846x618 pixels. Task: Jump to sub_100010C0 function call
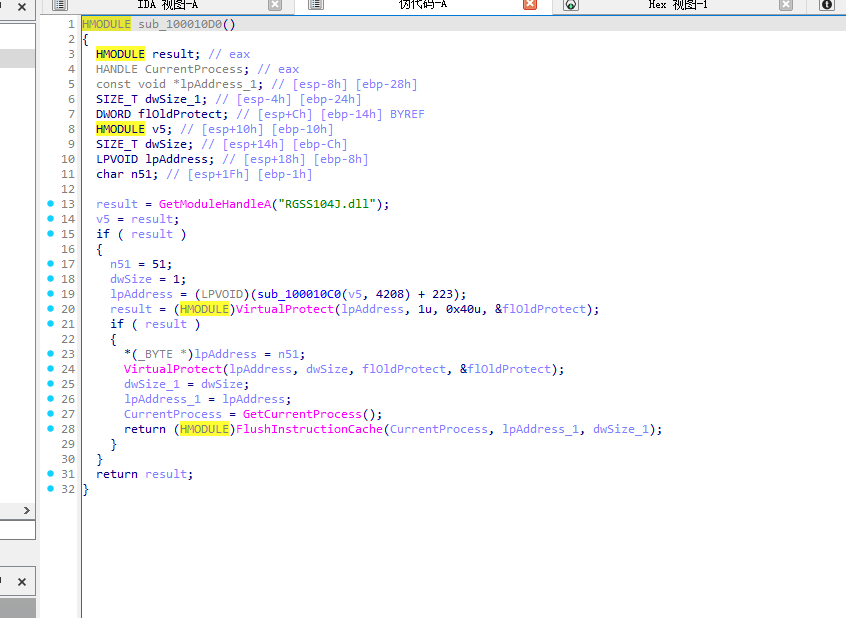[x=296, y=294]
